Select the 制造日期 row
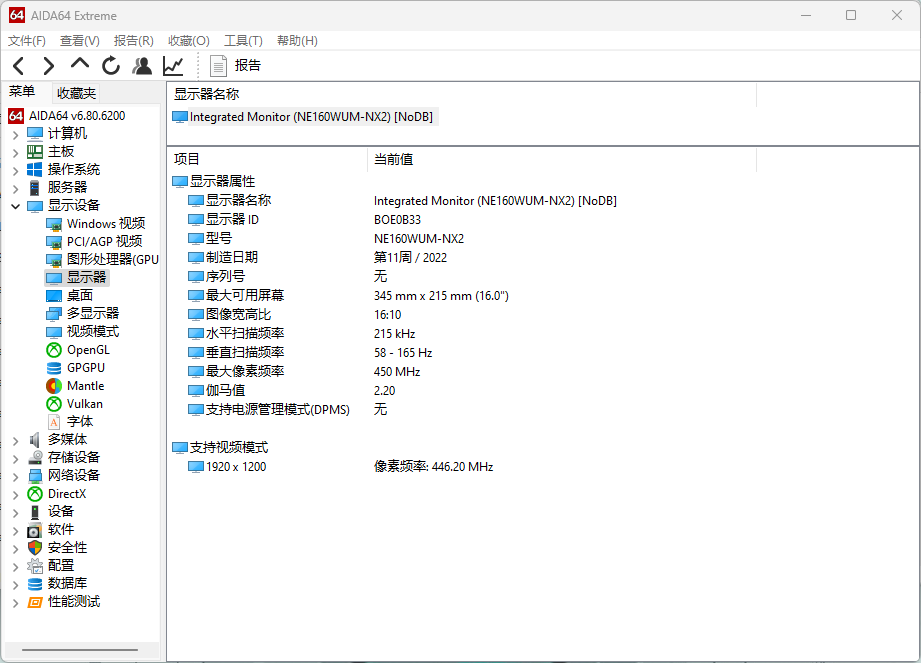Screen dimensions: 921x663 click(317, 258)
